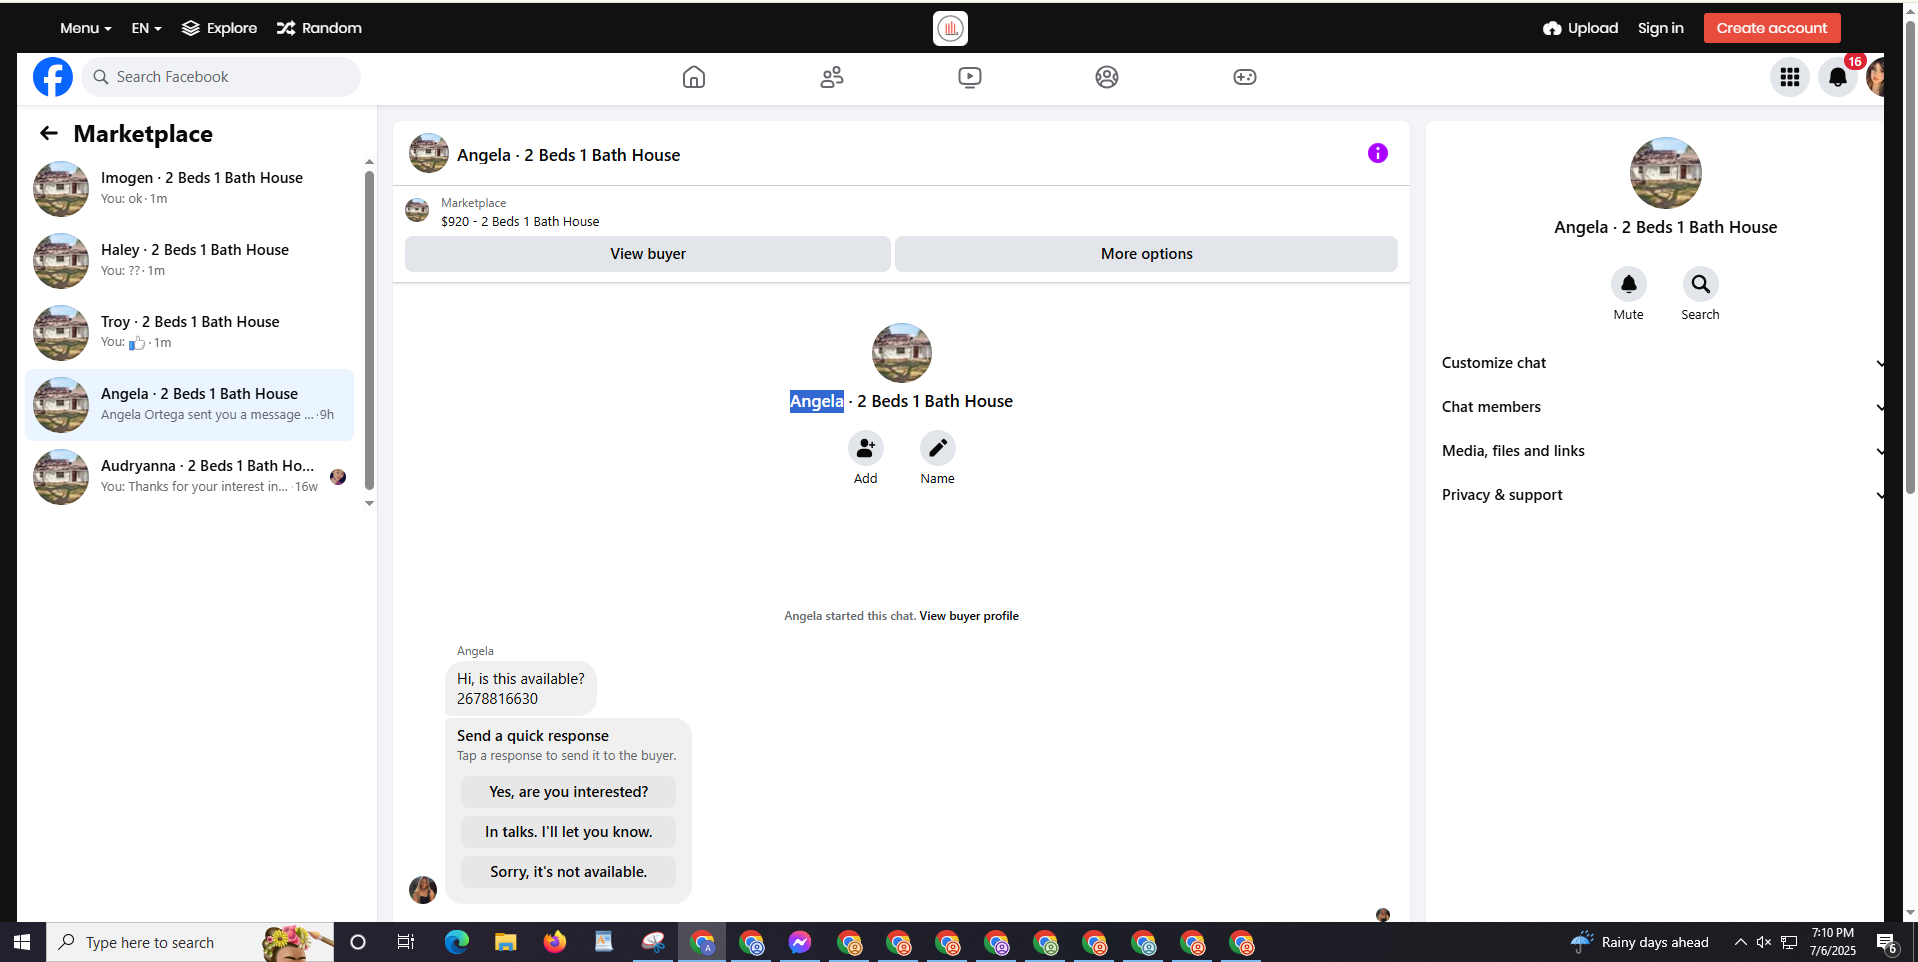1918x962 pixels.
Task: Open File Explorer from the taskbar
Action: click(505, 942)
